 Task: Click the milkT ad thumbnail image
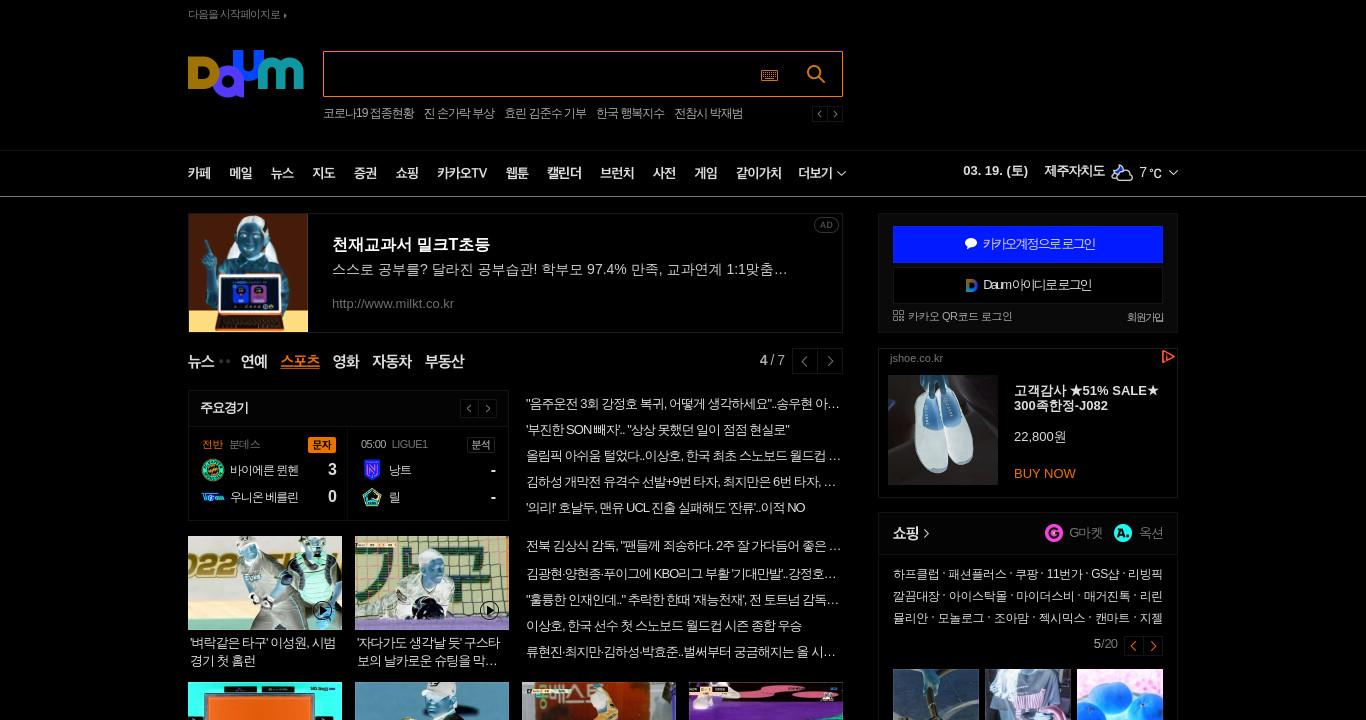(248, 273)
